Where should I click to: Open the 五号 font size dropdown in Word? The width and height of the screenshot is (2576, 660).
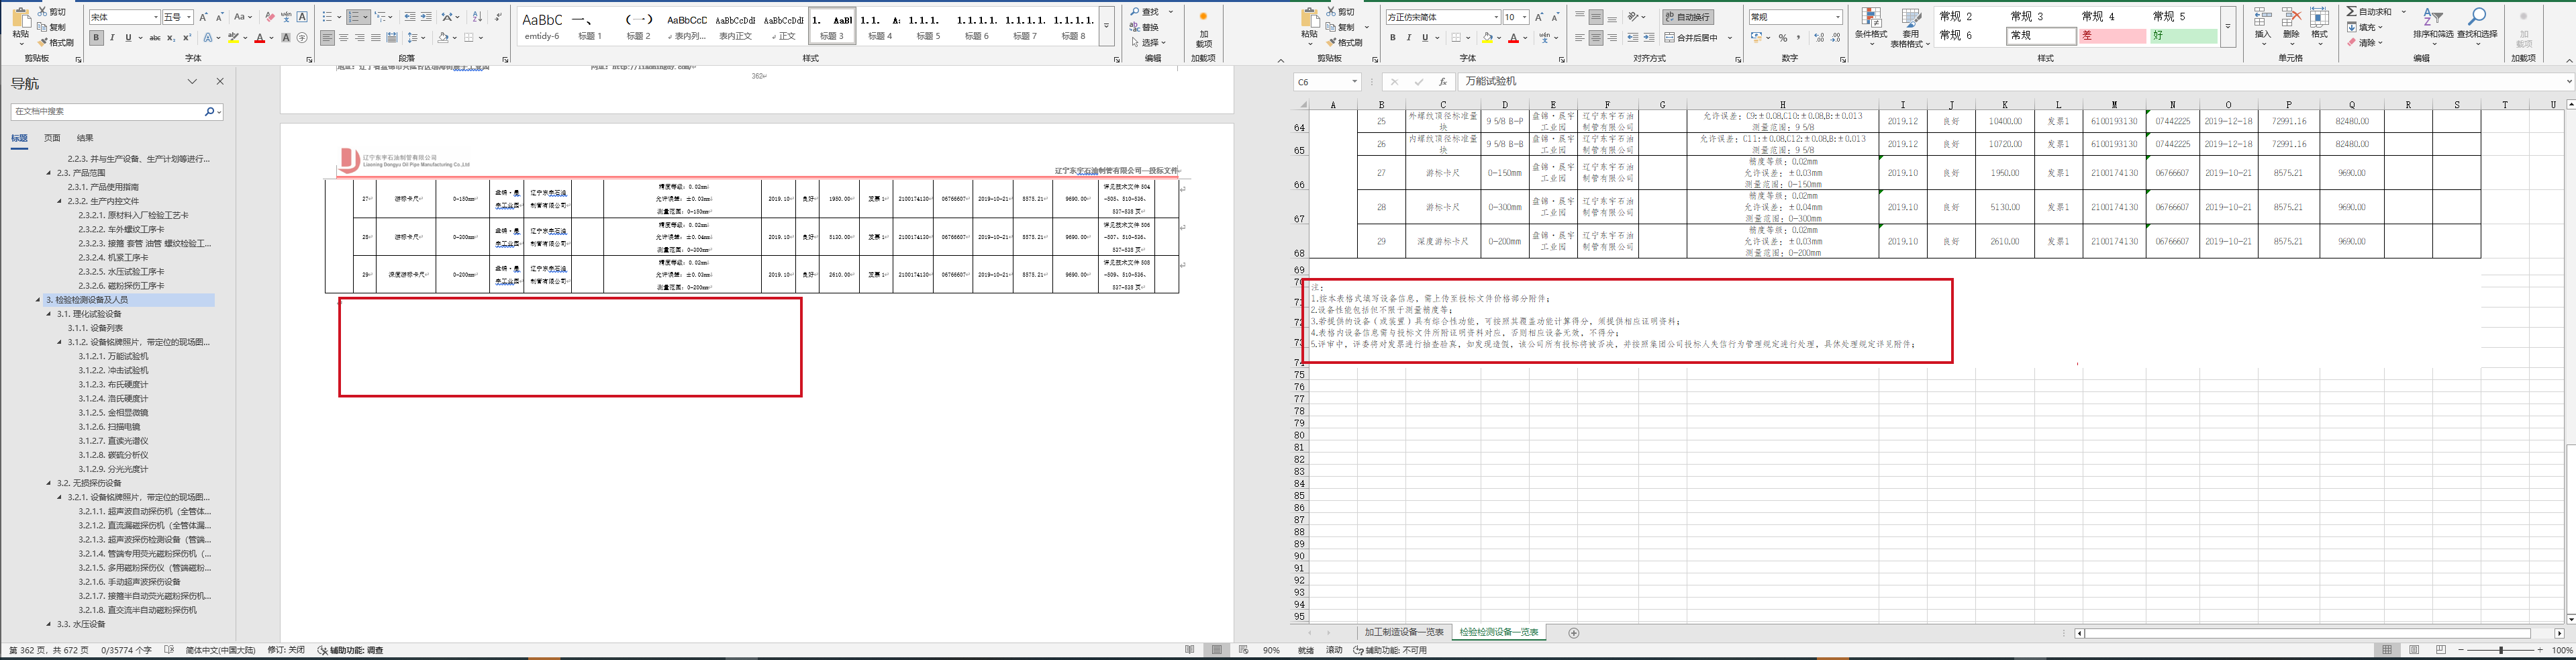(189, 17)
